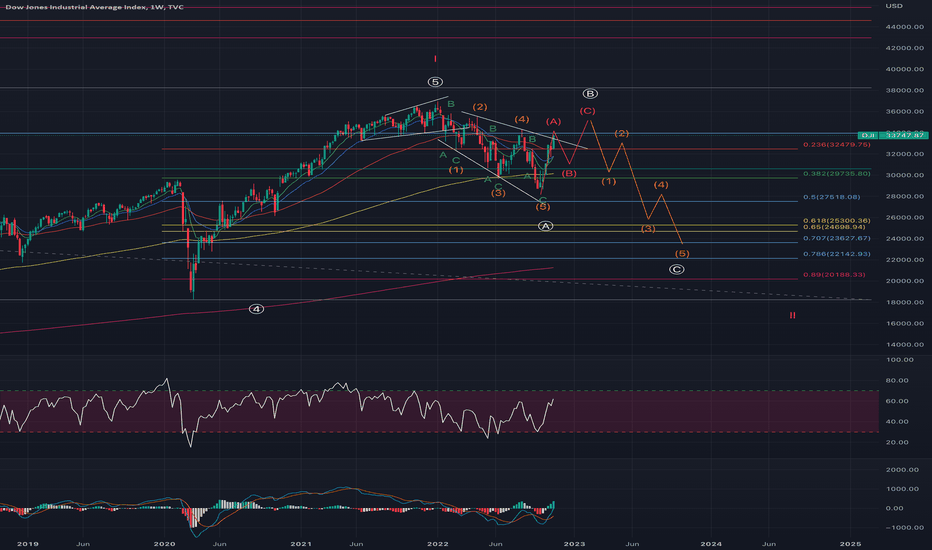Image resolution: width=932 pixels, height=550 pixels.
Task: Click 32000.00 on the price axis
Action: click(904, 154)
